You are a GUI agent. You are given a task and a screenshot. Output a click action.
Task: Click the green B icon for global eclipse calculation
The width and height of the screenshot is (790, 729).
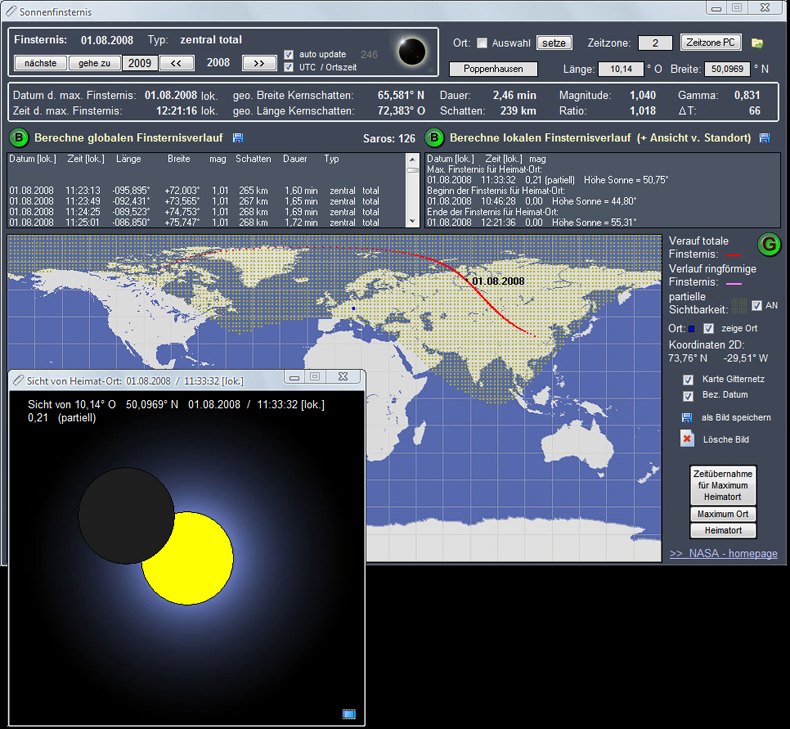pos(19,138)
